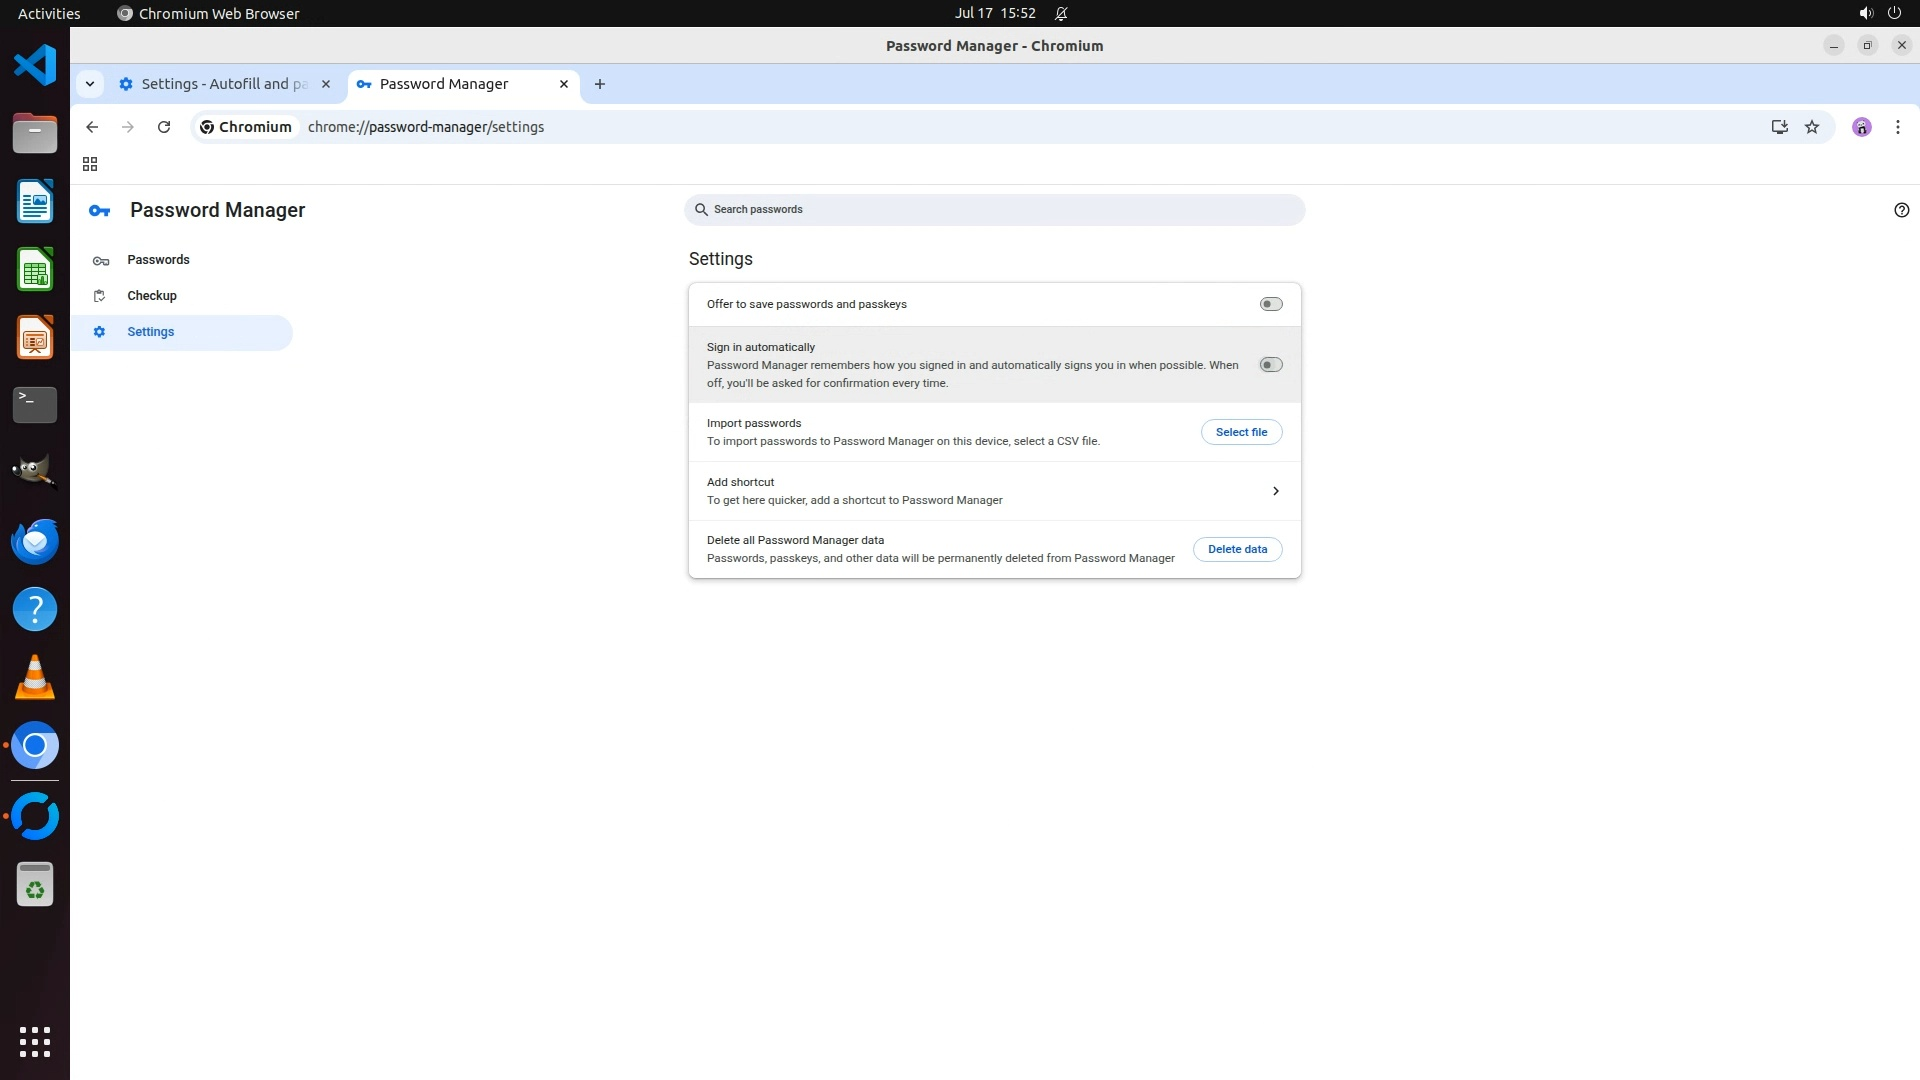The width and height of the screenshot is (1920, 1080).
Task: Expand the Add shortcut chevron
Action: click(x=1275, y=491)
